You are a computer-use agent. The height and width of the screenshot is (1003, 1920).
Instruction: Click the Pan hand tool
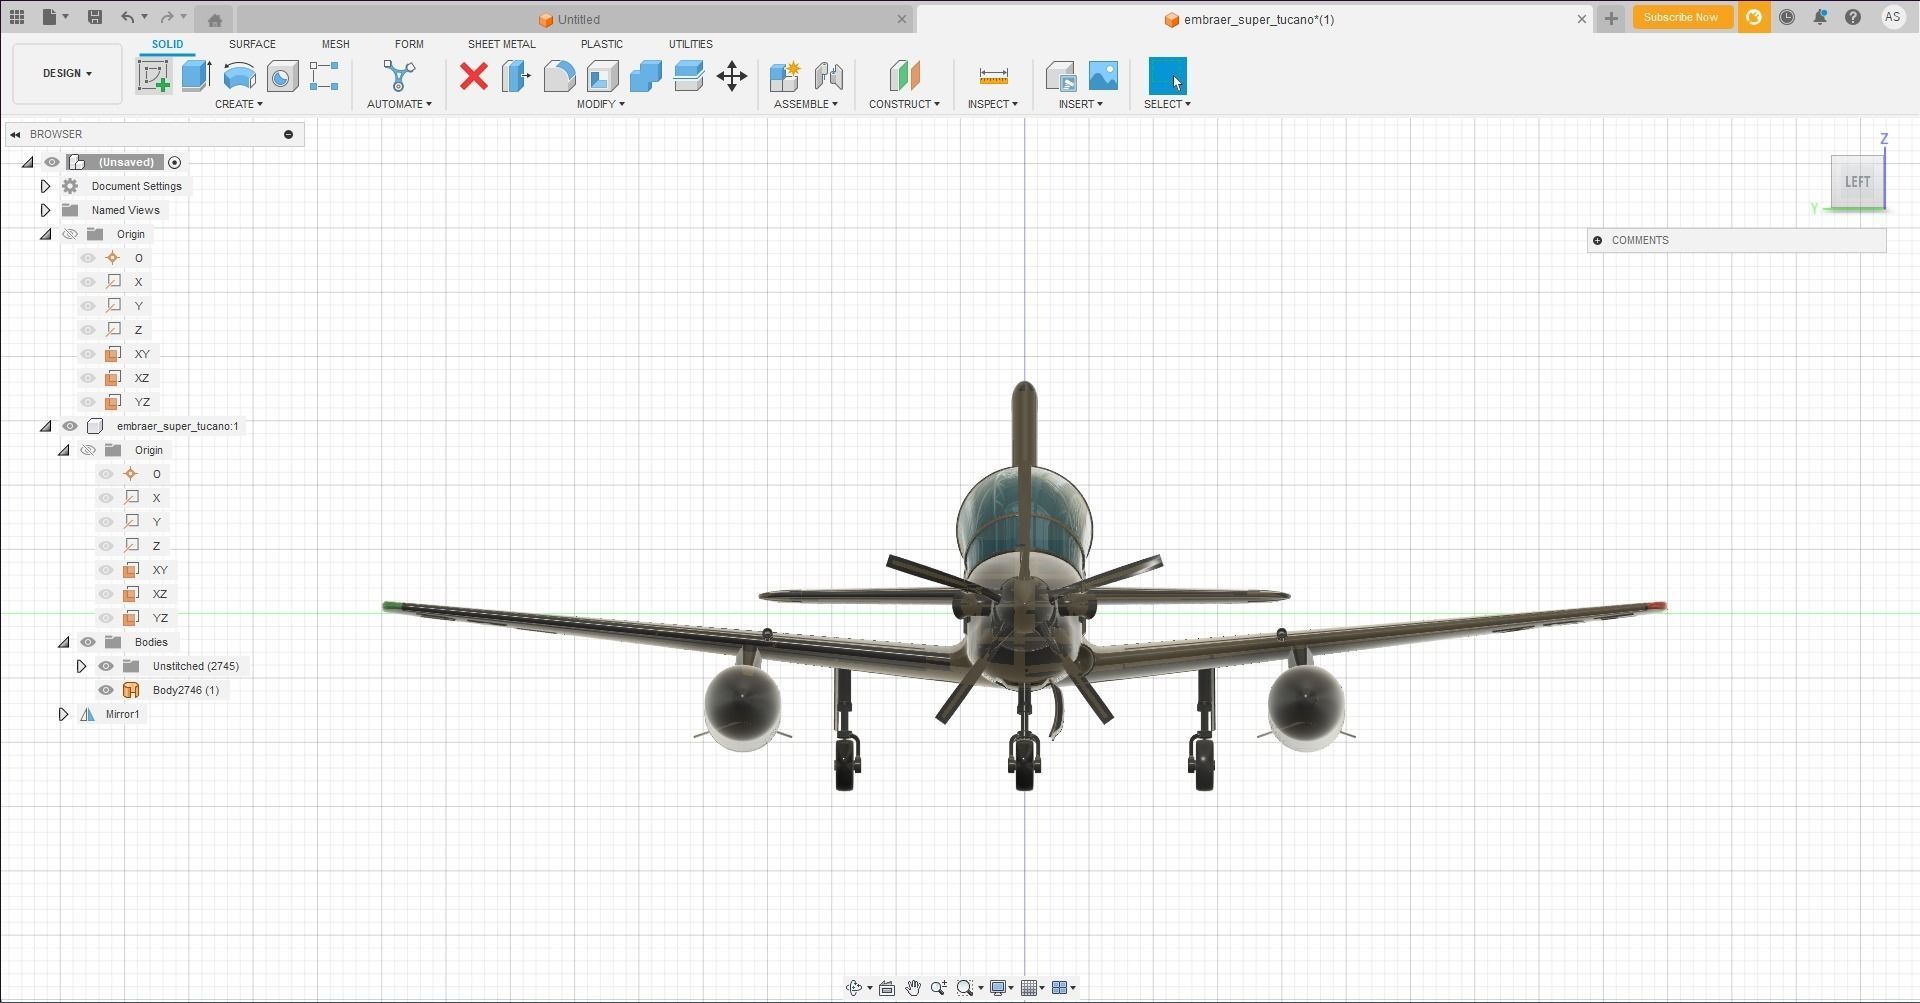point(913,988)
